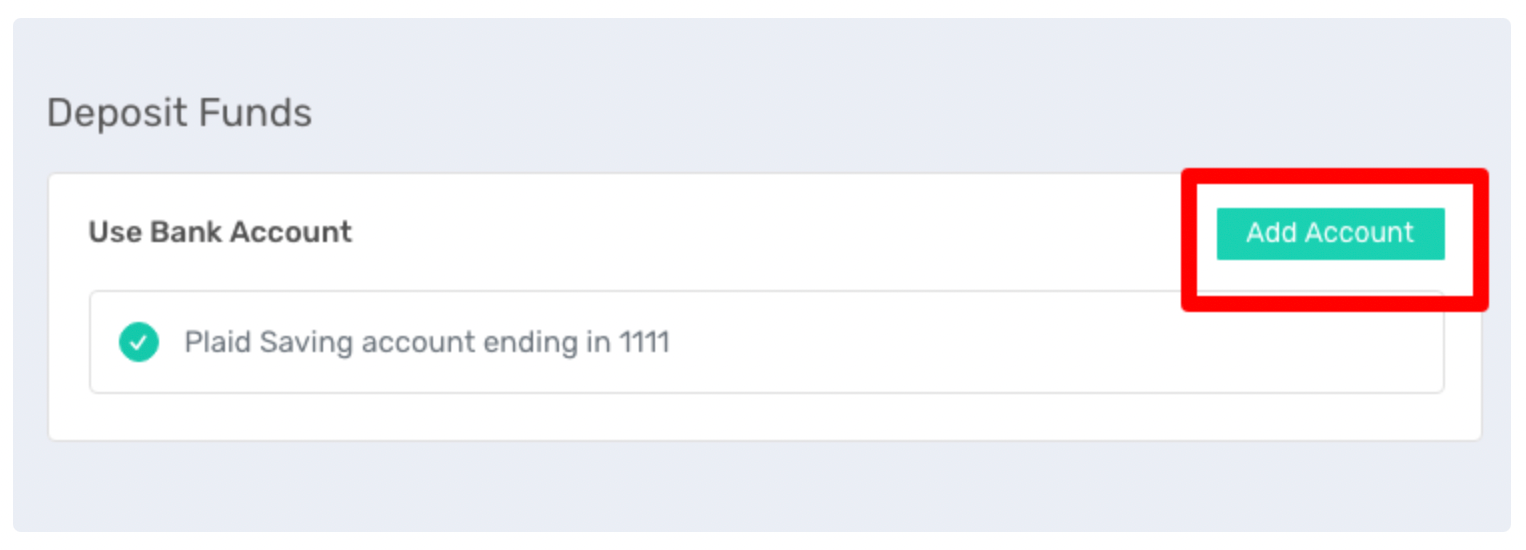Click the word 'Bank' in section heading
Screen dimensions: 1526x550
pyautogui.click(x=187, y=232)
